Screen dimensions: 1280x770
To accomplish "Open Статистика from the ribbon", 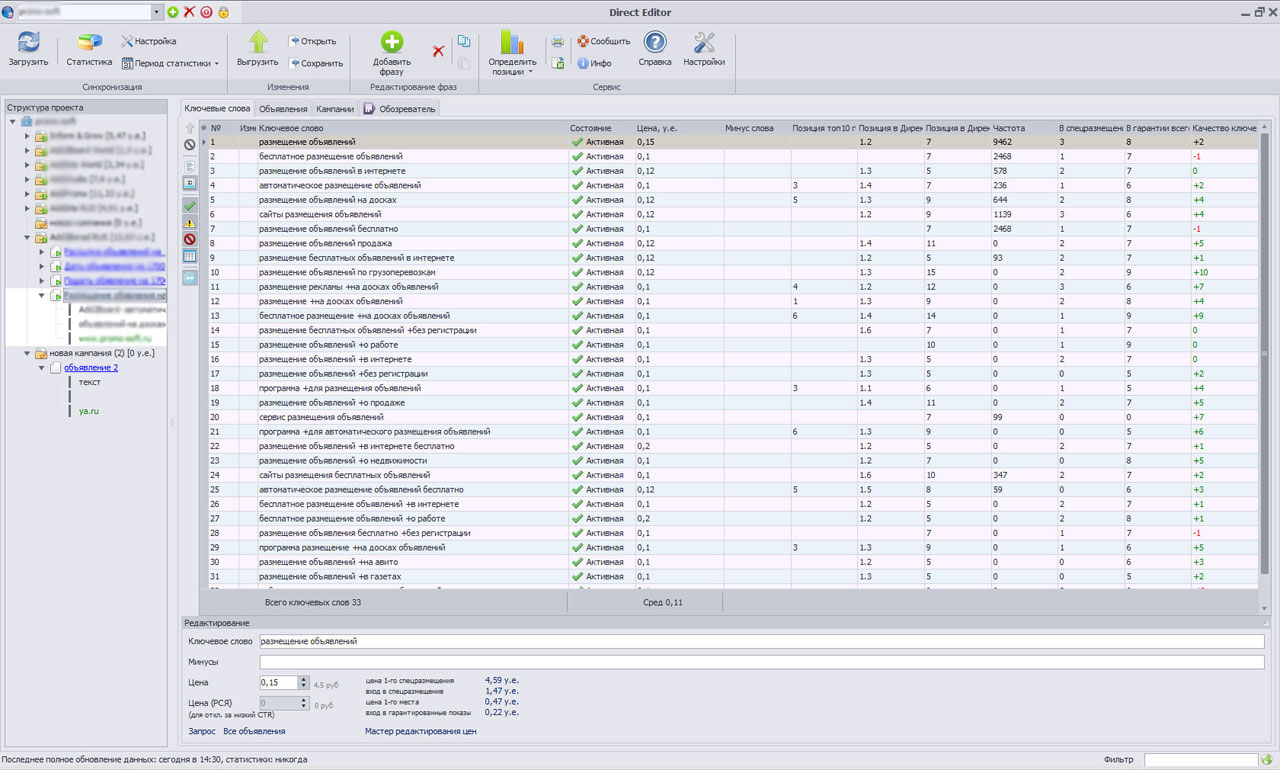I will coord(89,43).
